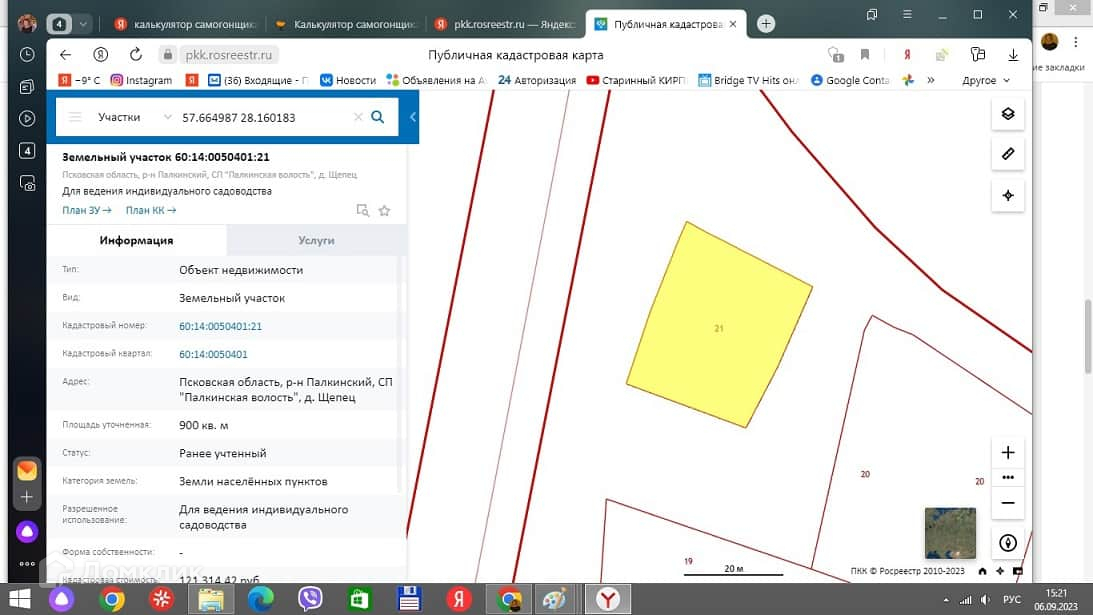Image resolution: width=1093 pixels, height=615 pixels.
Task: Select the ruler measurement tool
Action: (x=1007, y=154)
